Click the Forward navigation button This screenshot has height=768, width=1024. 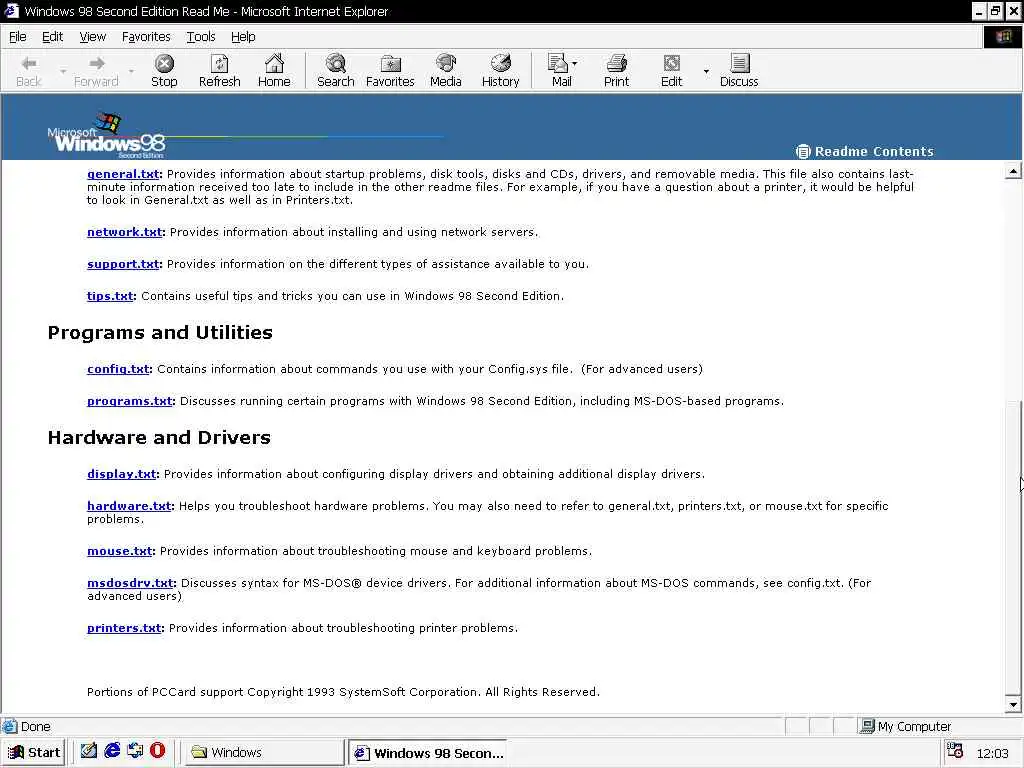click(x=96, y=71)
